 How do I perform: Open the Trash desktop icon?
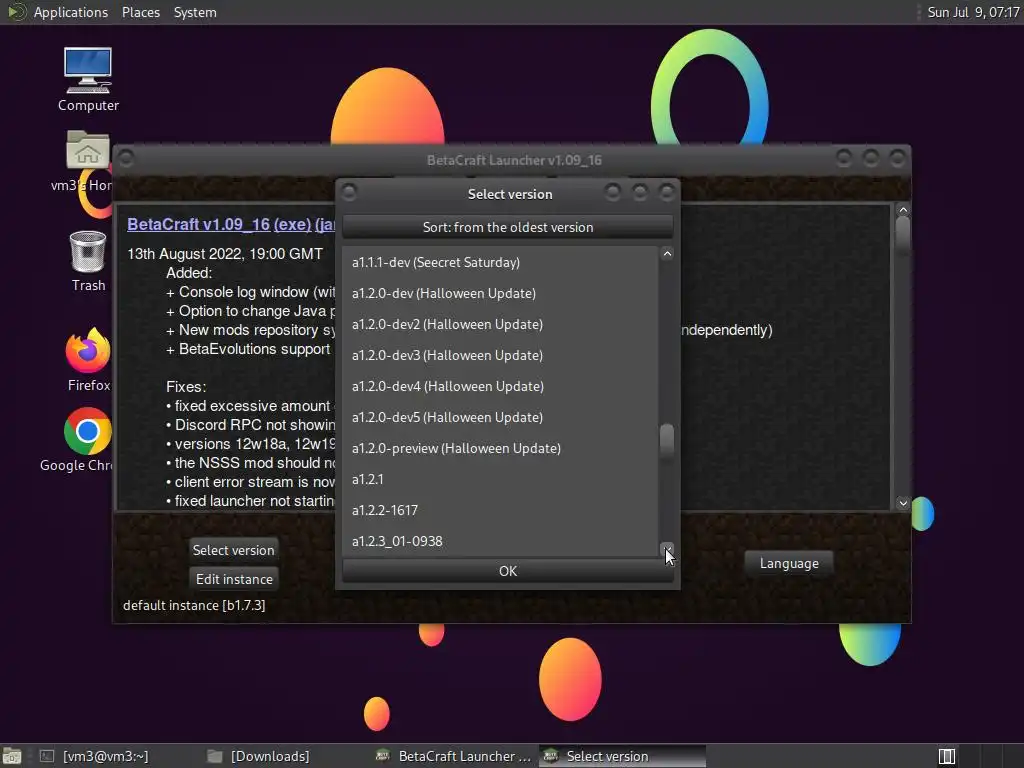pyautogui.click(x=88, y=261)
